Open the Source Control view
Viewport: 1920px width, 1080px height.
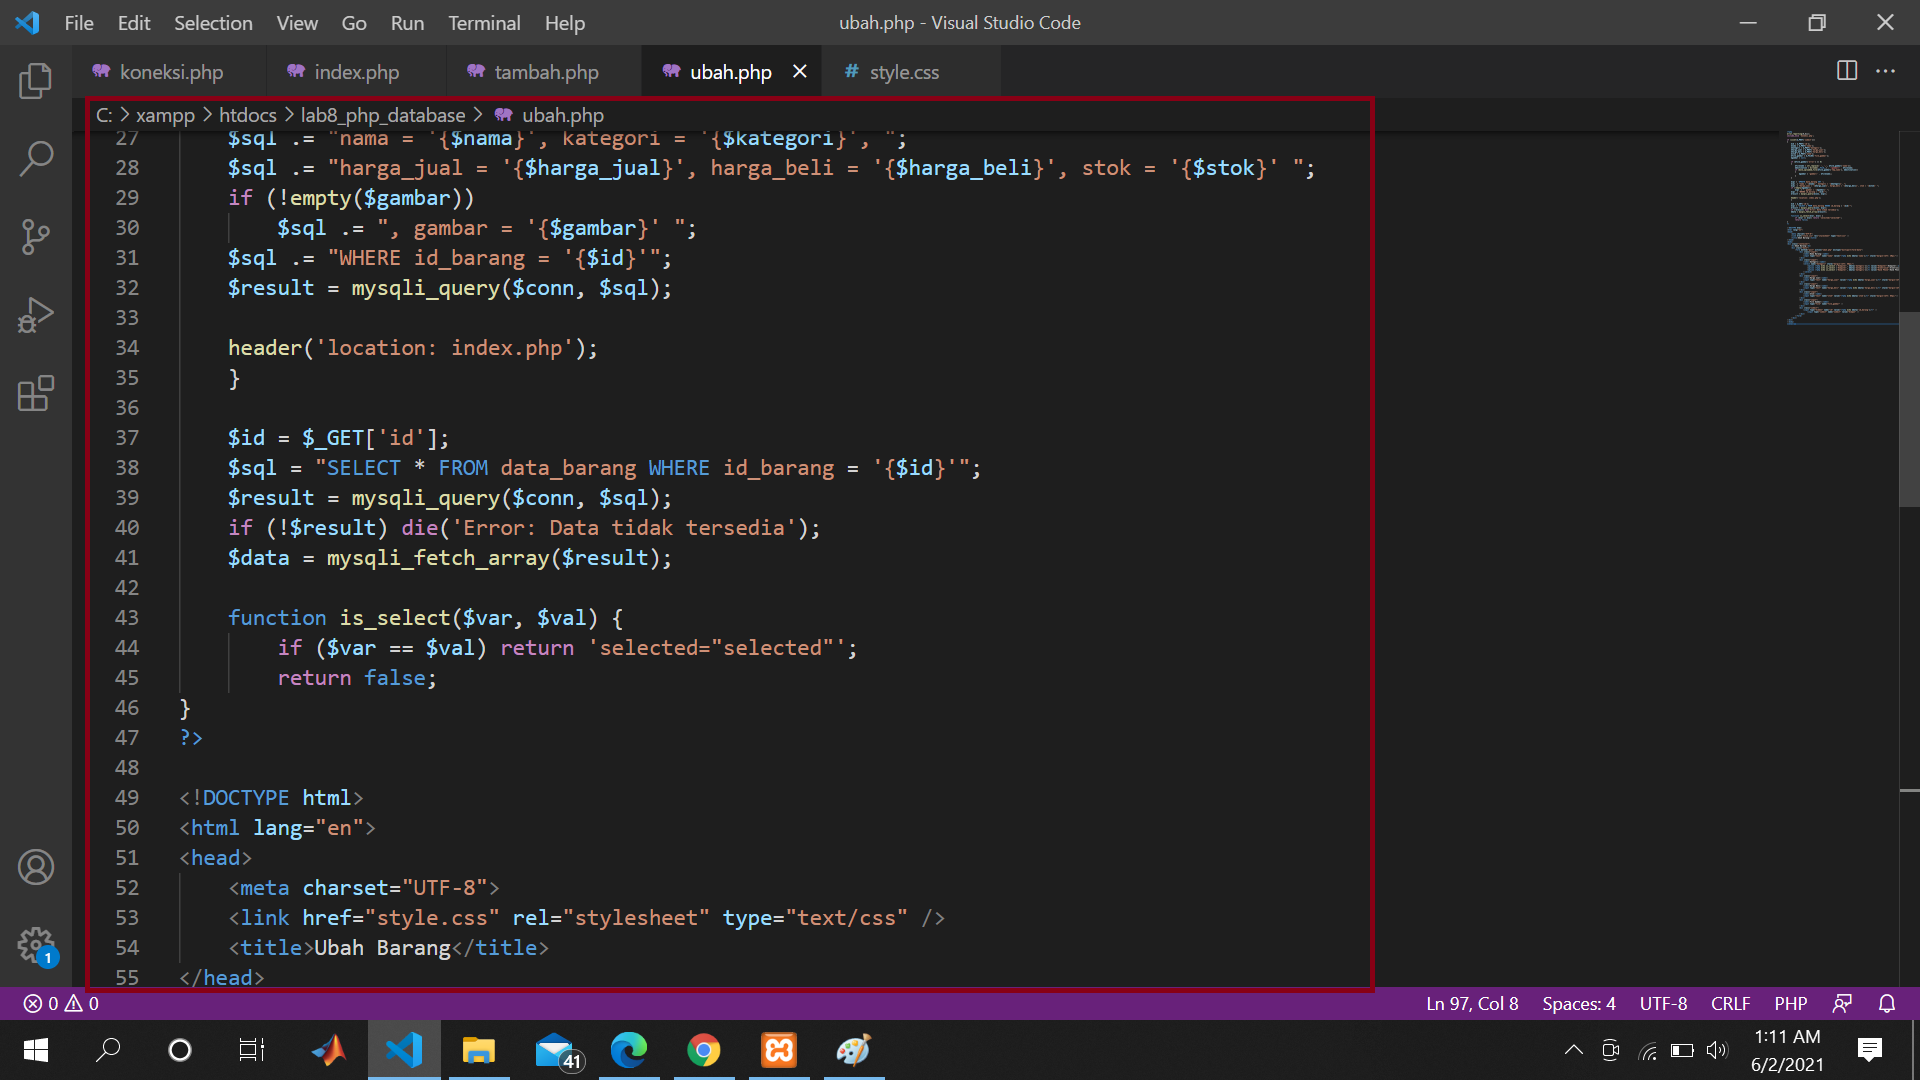[x=36, y=237]
